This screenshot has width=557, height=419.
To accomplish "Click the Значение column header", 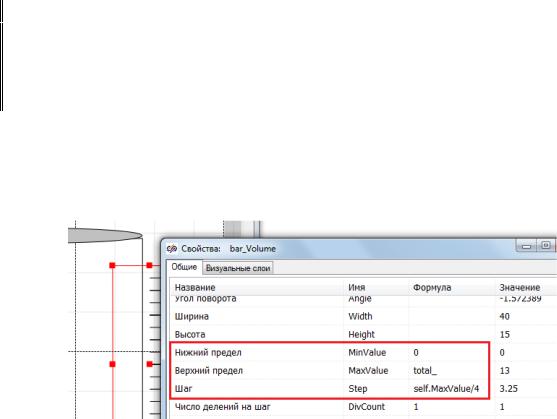I will pyautogui.click(x=526, y=287).
